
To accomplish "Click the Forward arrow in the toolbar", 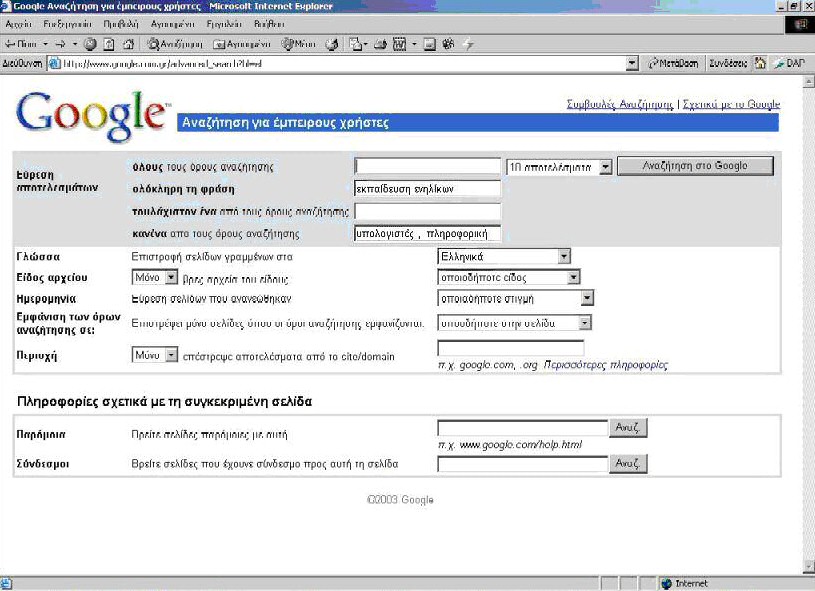I will click(x=60, y=44).
